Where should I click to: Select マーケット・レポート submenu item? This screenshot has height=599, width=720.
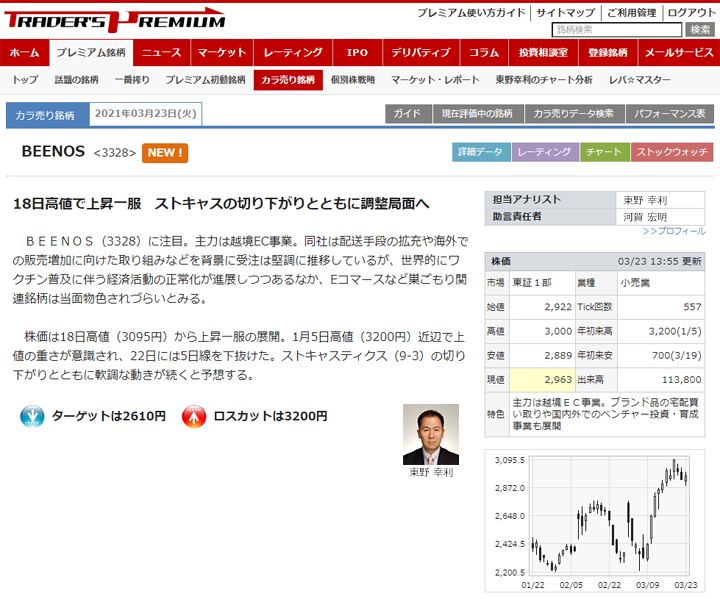point(435,80)
